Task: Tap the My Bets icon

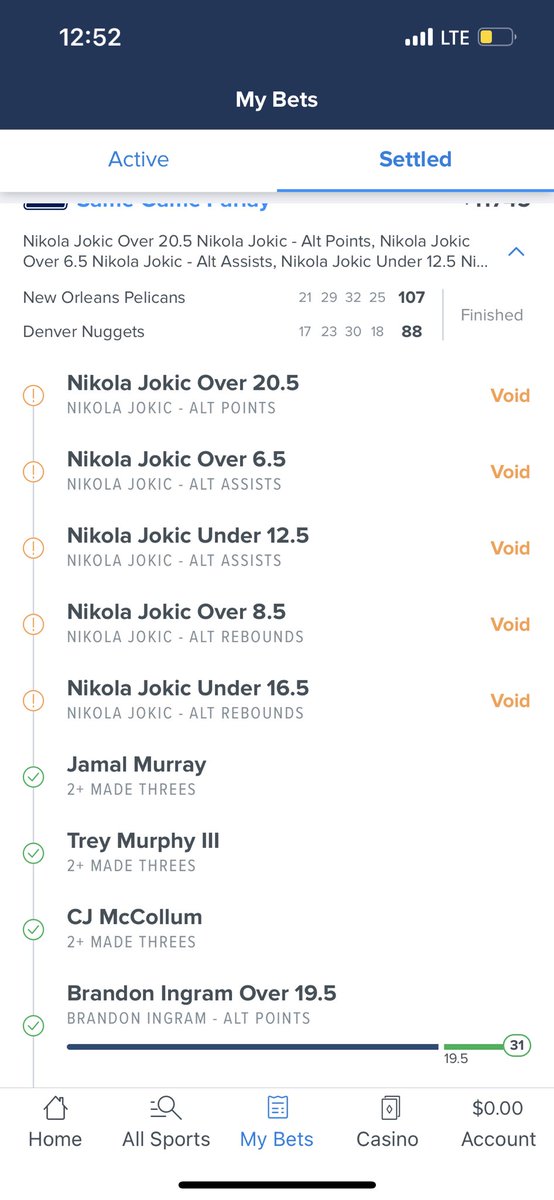Action: pyautogui.click(x=277, y=1107)
